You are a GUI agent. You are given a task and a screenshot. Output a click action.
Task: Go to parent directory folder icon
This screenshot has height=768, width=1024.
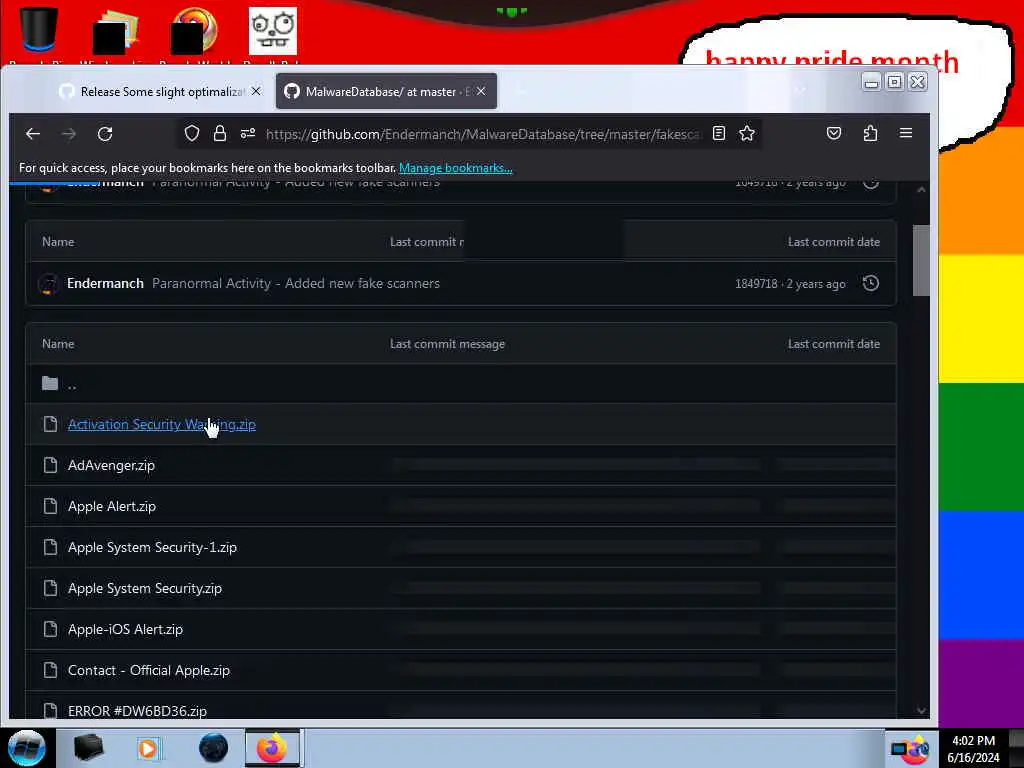(x=50, y=383)
